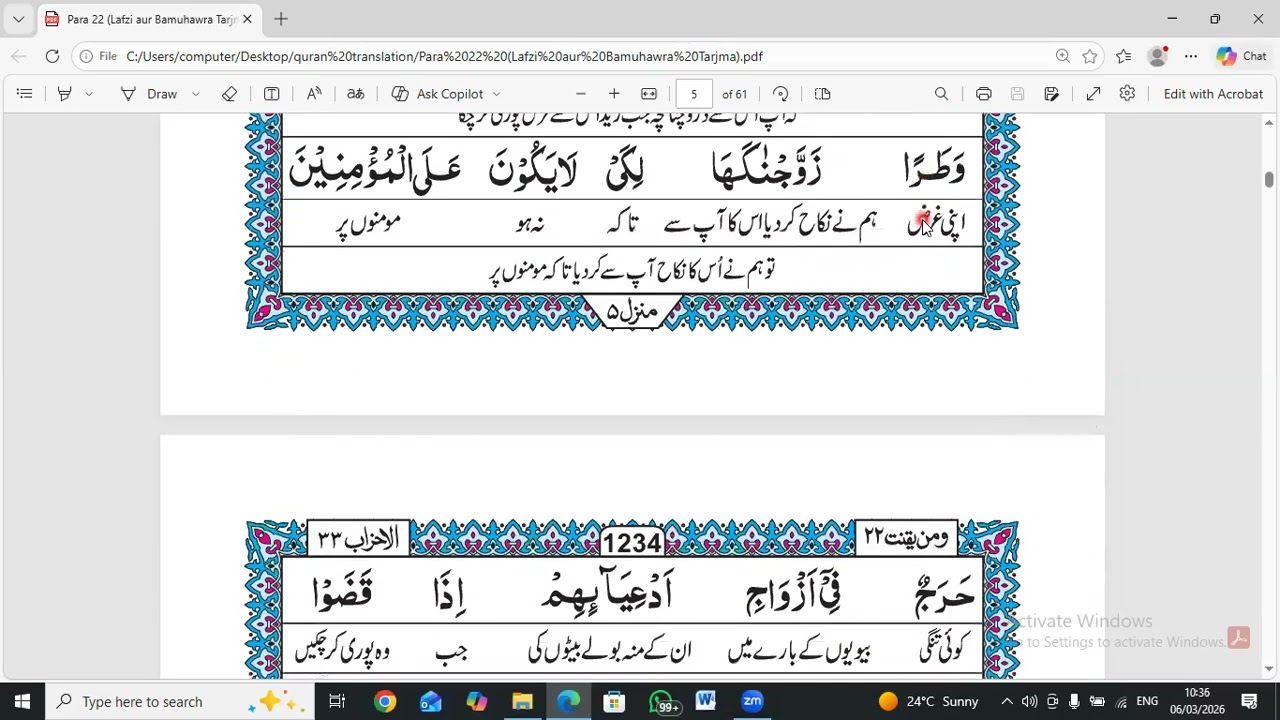Open the Windows Start menu
The width and height of the screenshot is (1280, 720).
[x=23, y=701]
